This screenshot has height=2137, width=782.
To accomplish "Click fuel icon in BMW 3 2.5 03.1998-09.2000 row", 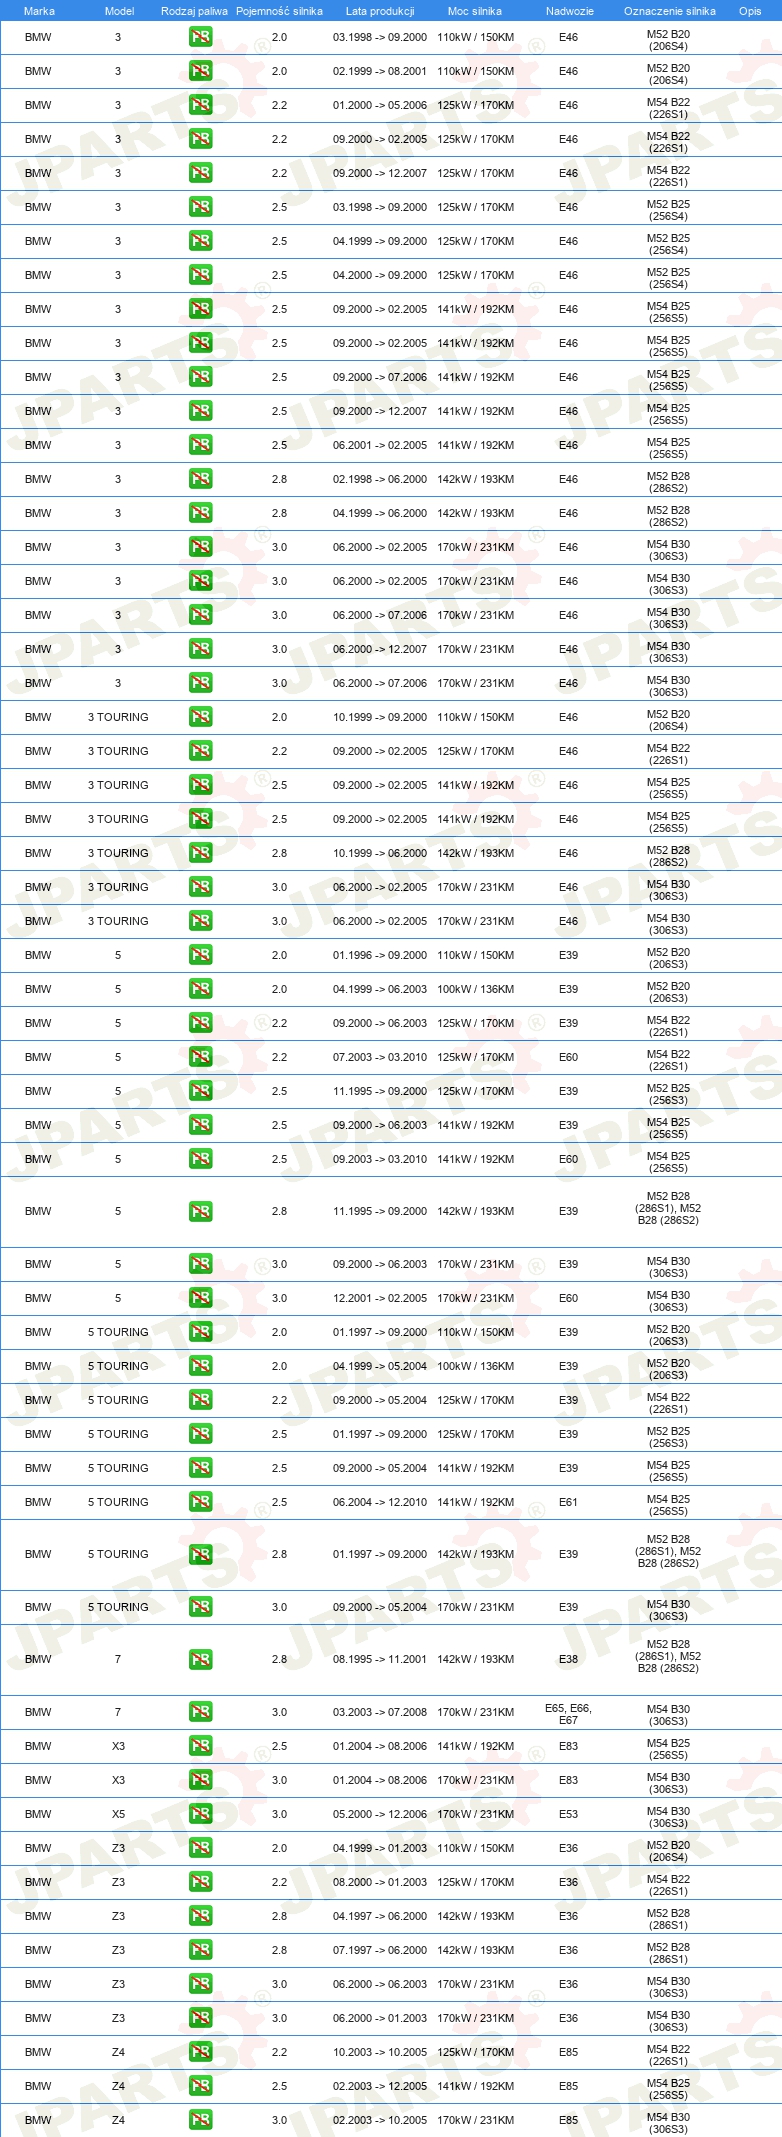I will (x=200, y=207).
